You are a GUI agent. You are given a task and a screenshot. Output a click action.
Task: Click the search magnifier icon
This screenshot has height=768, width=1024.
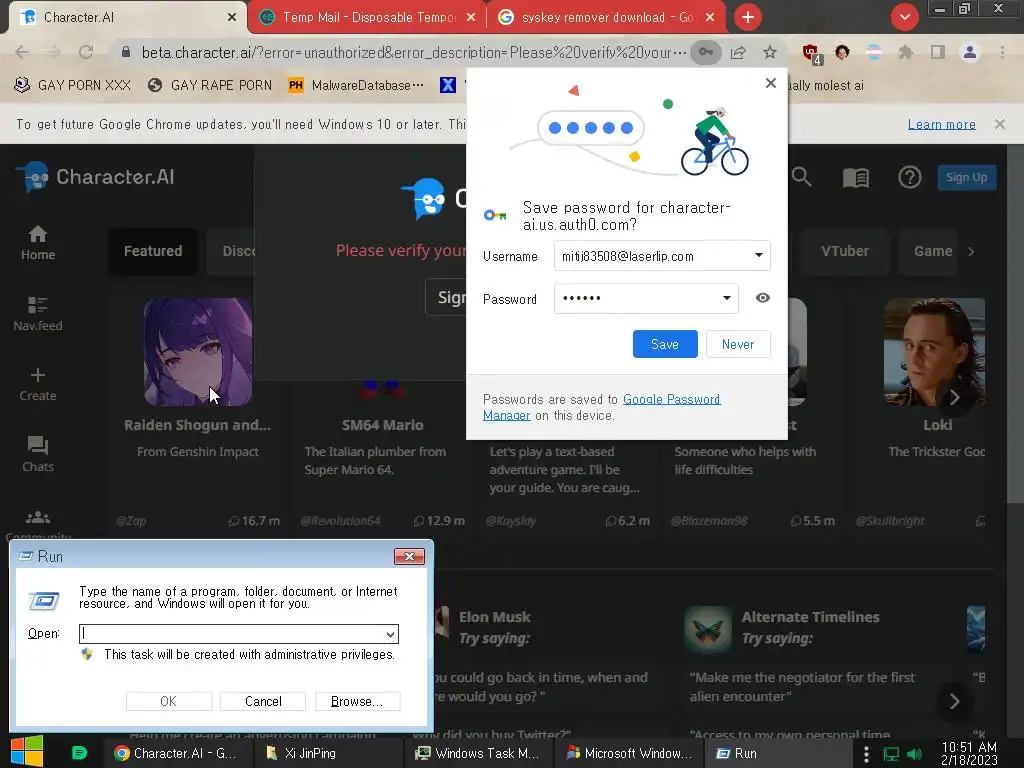point(801,177)
